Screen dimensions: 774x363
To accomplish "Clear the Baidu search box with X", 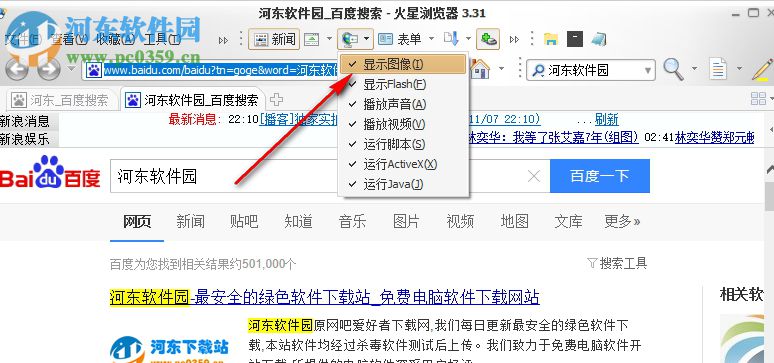I will click(534, 176).
